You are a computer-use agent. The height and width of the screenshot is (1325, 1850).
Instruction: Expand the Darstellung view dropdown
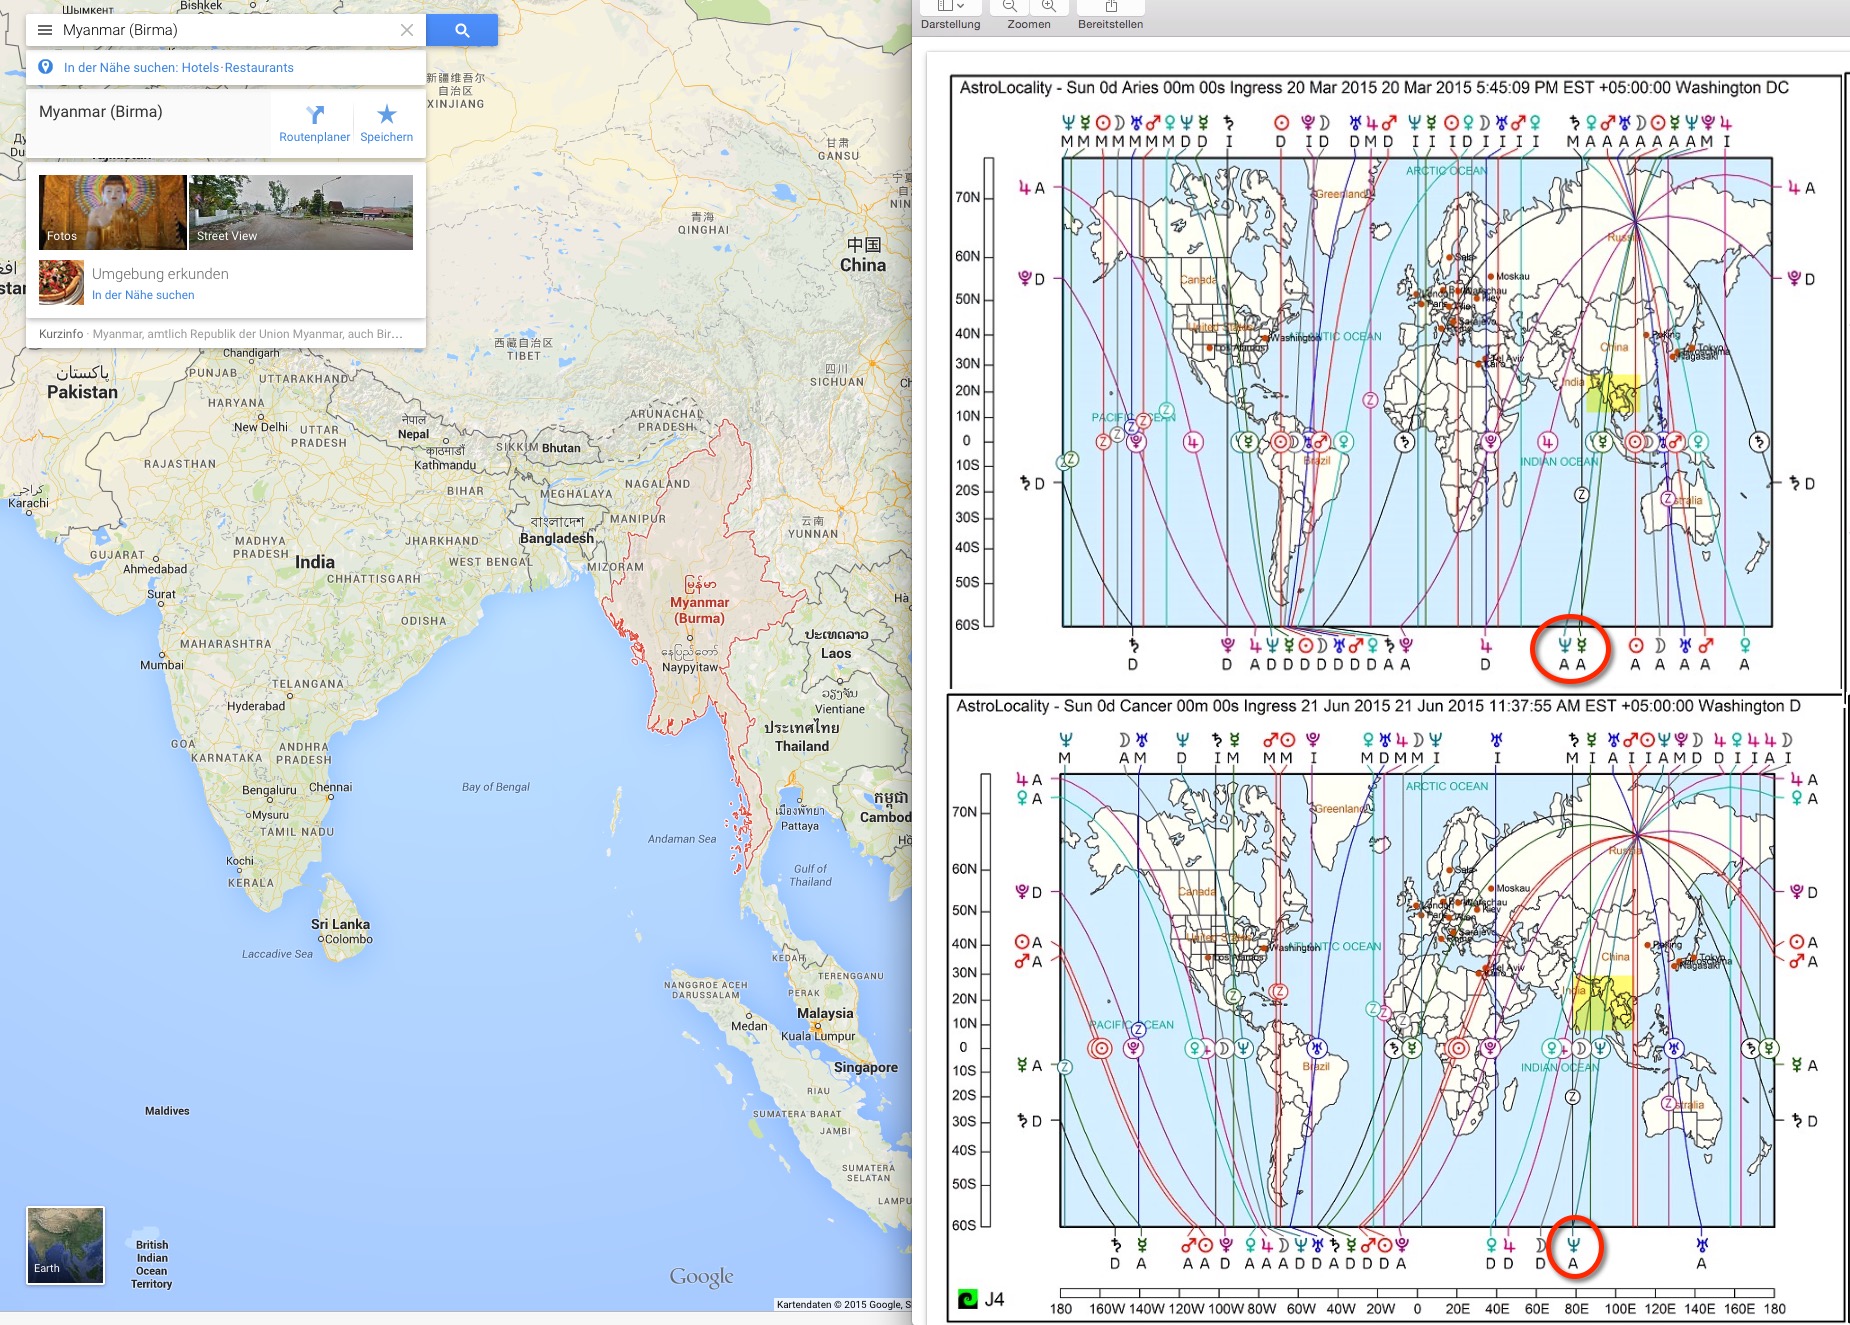(951, 6)
